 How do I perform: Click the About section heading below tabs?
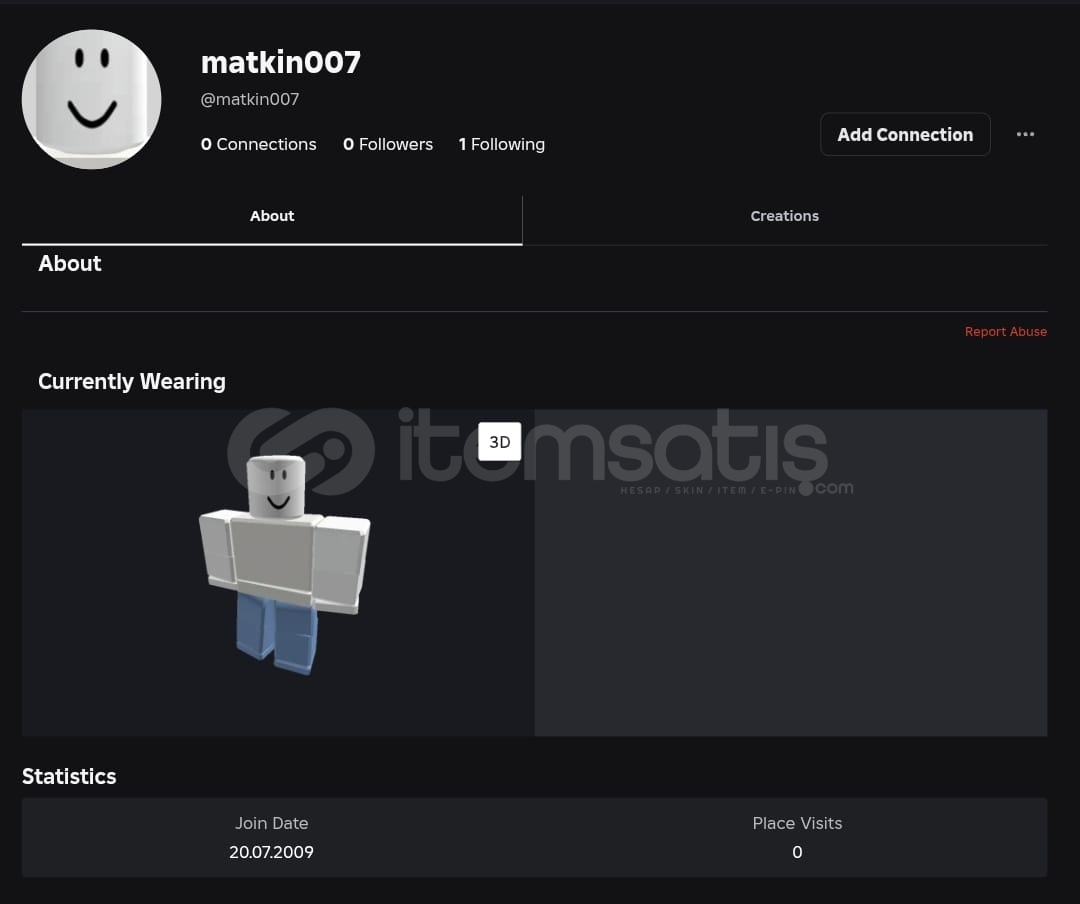(70, 263)
